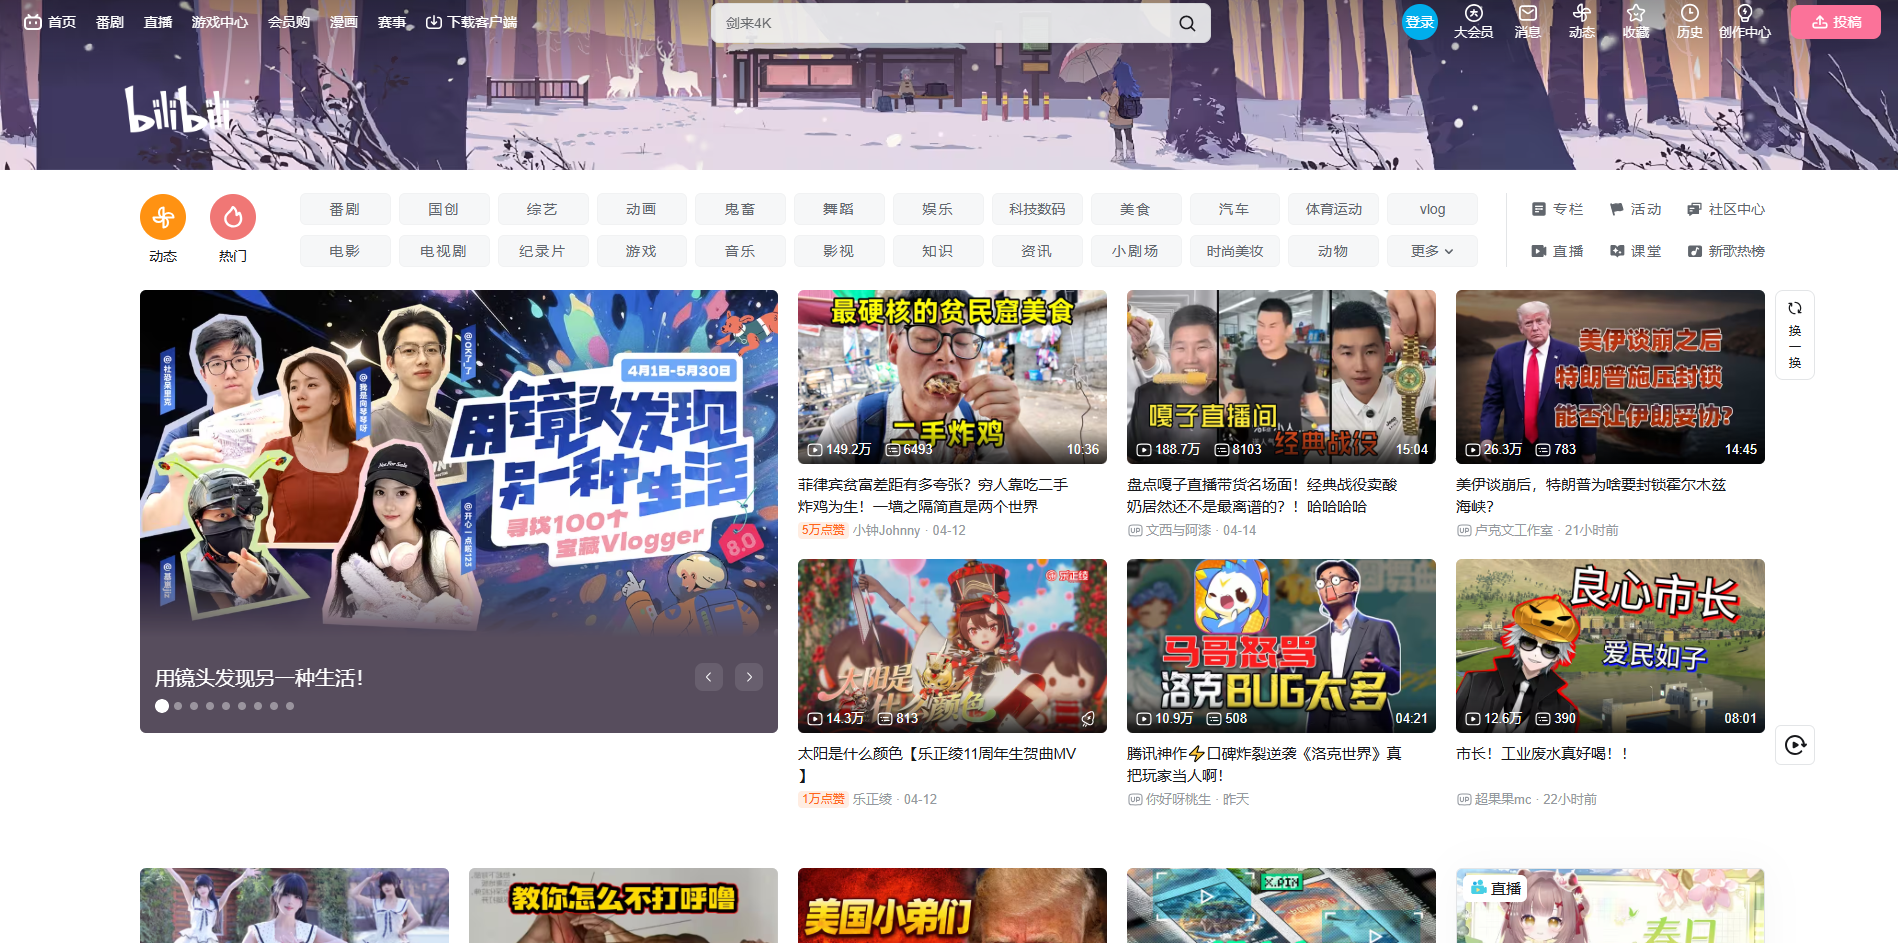
Task: Open the 番剧 item in top navigation
Action: [x=109, y=21]
